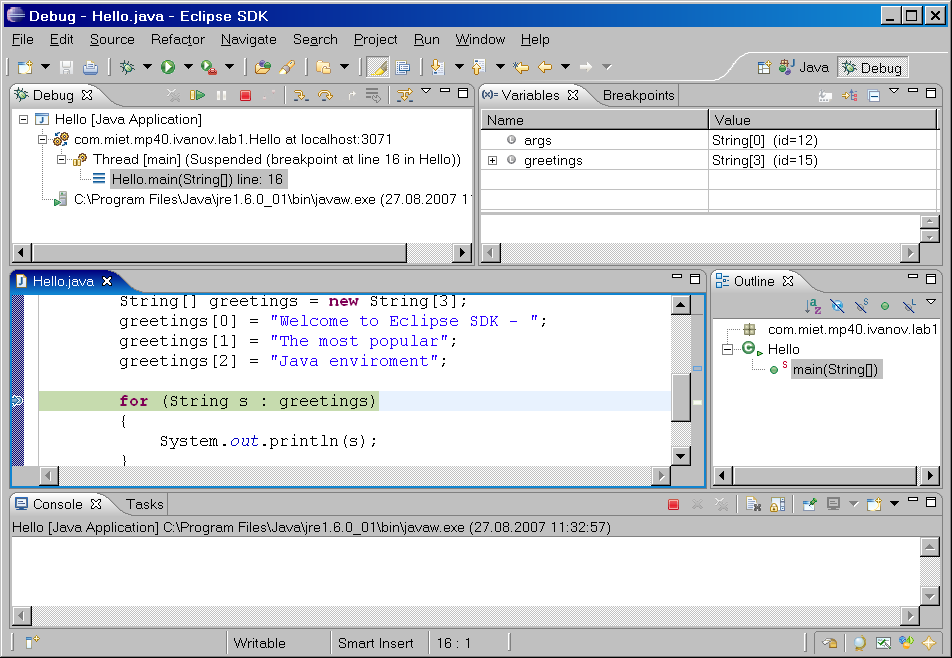Open the Debug view menu triangle
The height and width of the screenshot is (658, 952).
426,91
